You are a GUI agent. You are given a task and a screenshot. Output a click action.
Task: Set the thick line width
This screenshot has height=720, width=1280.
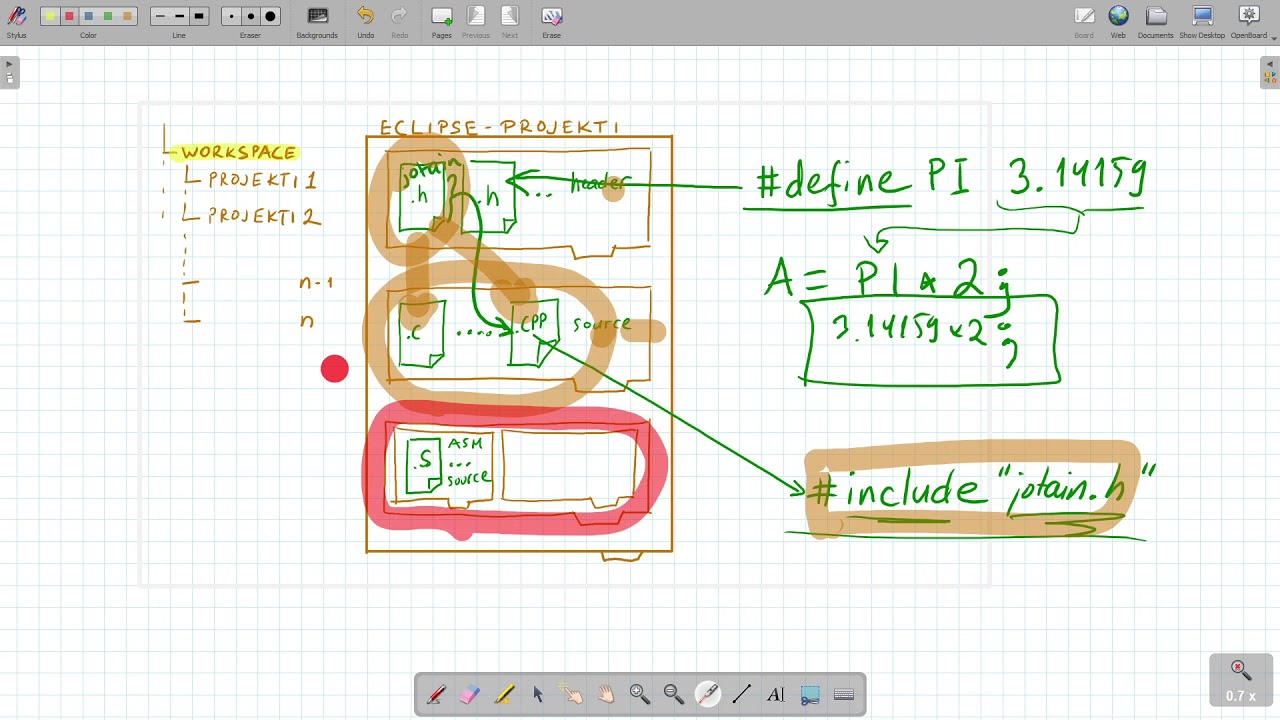click(198, 16)
